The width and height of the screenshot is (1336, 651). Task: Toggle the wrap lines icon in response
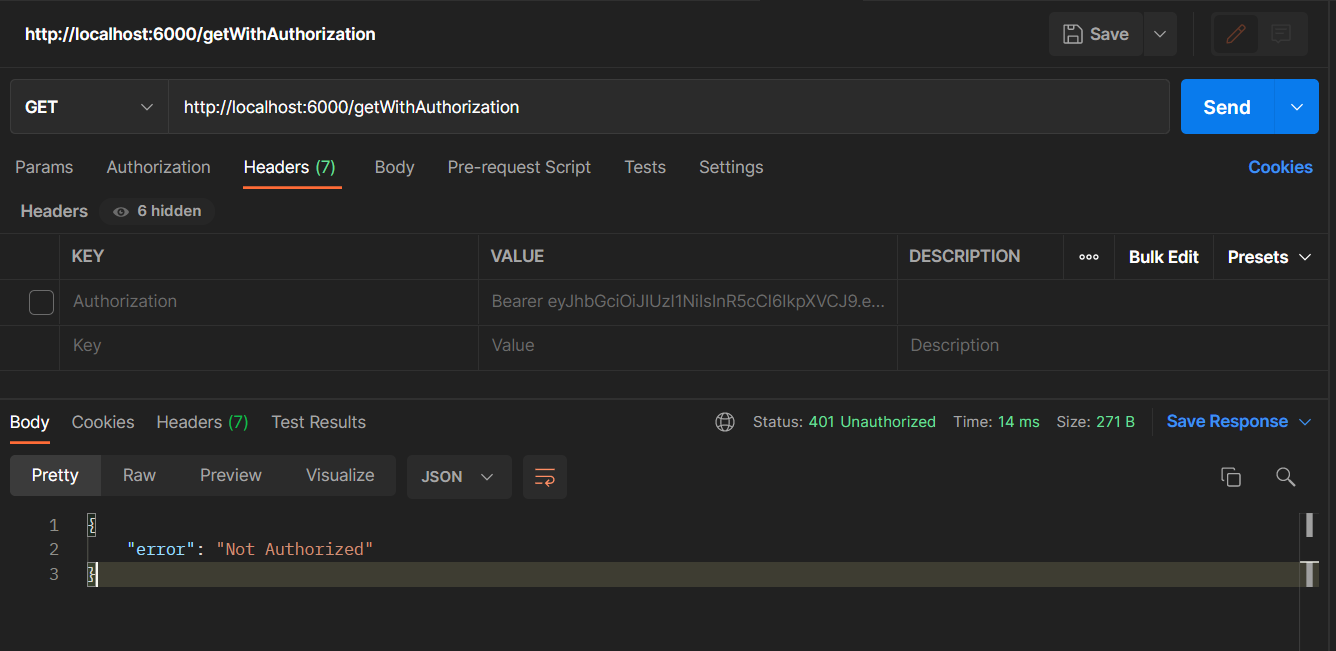545,477
